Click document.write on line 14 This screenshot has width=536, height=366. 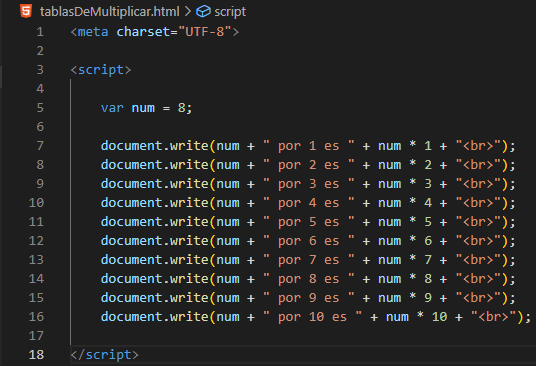coord(155,279)
